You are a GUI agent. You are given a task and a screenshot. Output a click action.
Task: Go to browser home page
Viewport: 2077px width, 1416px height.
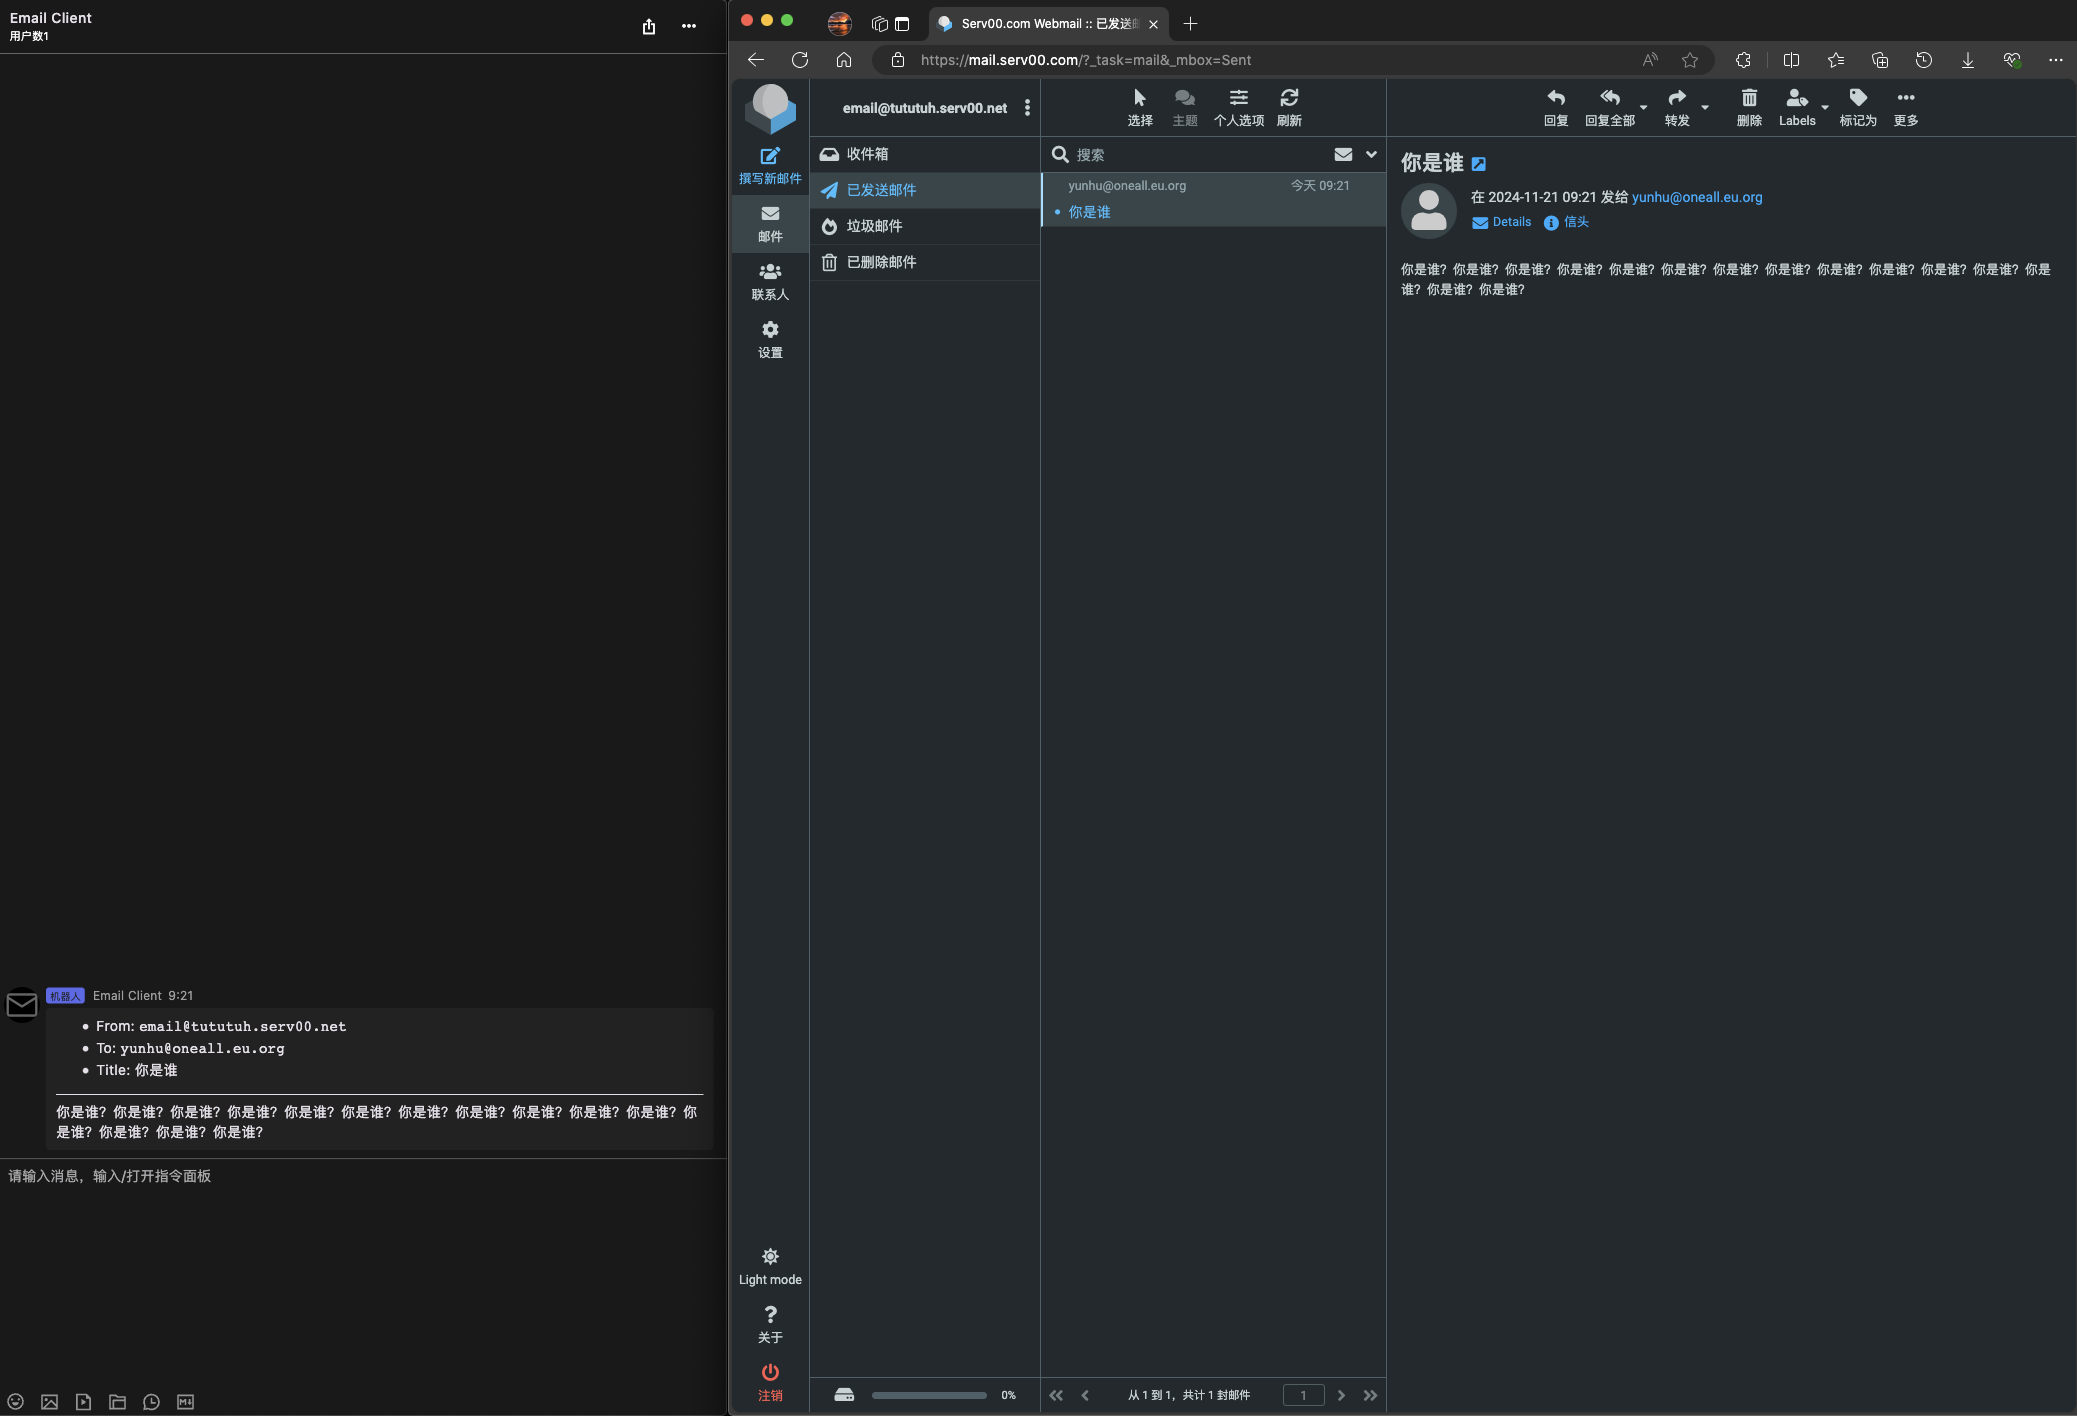[x=844, y=60]
